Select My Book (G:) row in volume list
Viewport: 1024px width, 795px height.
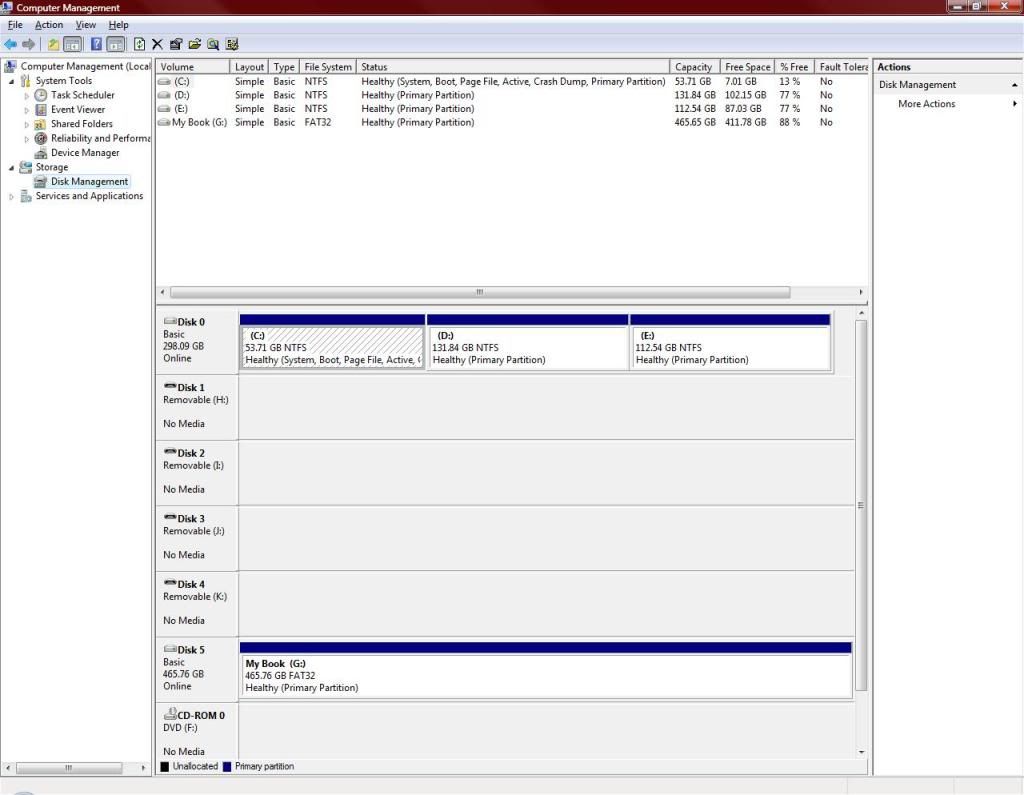coord(197,123)
